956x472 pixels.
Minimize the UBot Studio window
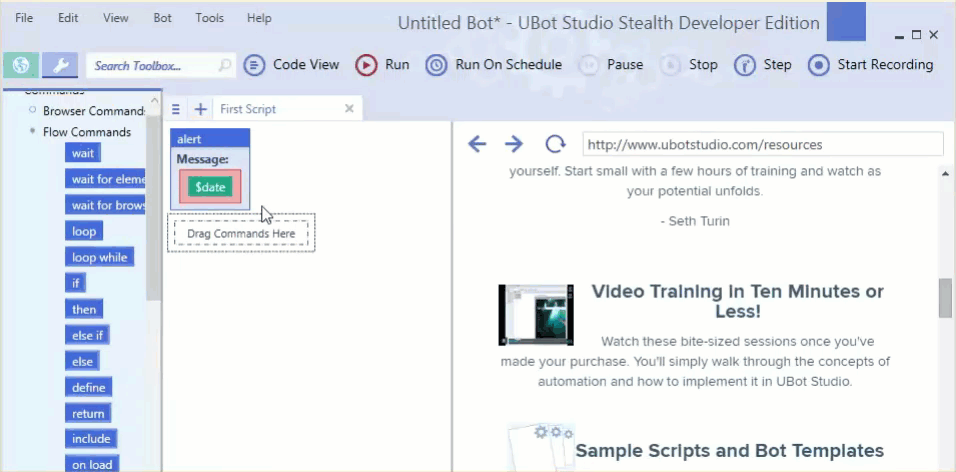click(899, 36)
